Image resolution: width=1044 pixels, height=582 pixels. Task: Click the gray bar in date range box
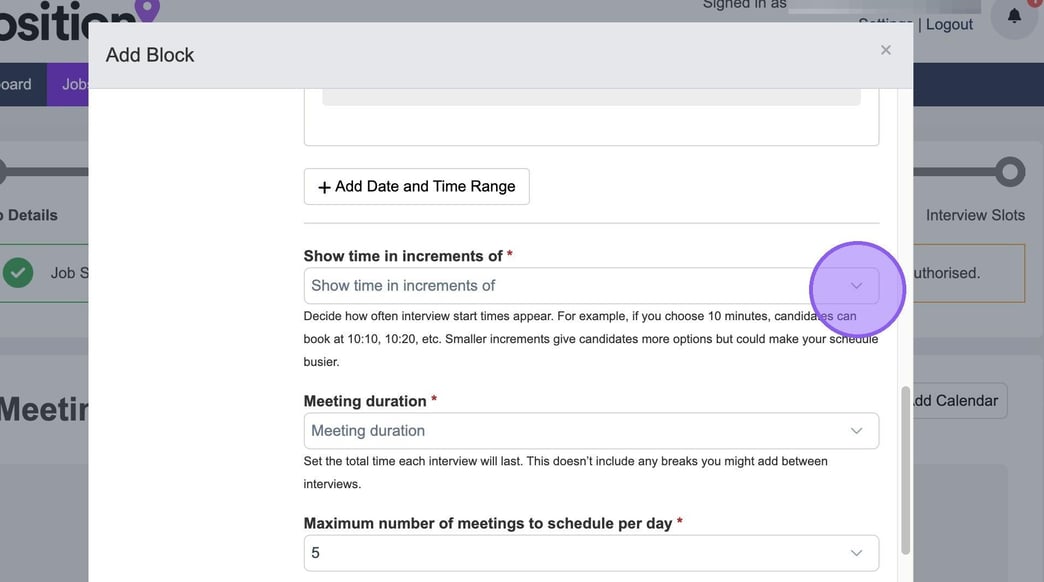(x=591, y=97)
